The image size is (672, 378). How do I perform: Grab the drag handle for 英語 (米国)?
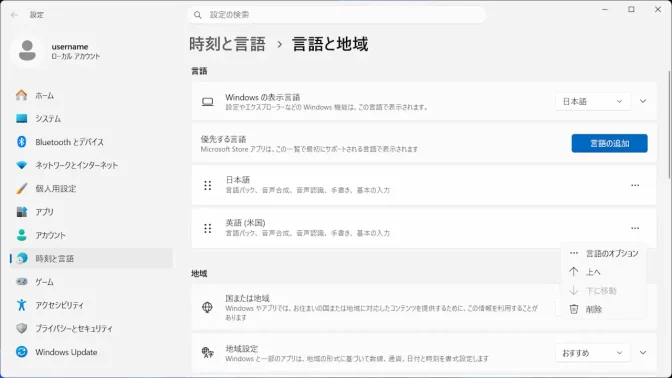pos(207,228)
